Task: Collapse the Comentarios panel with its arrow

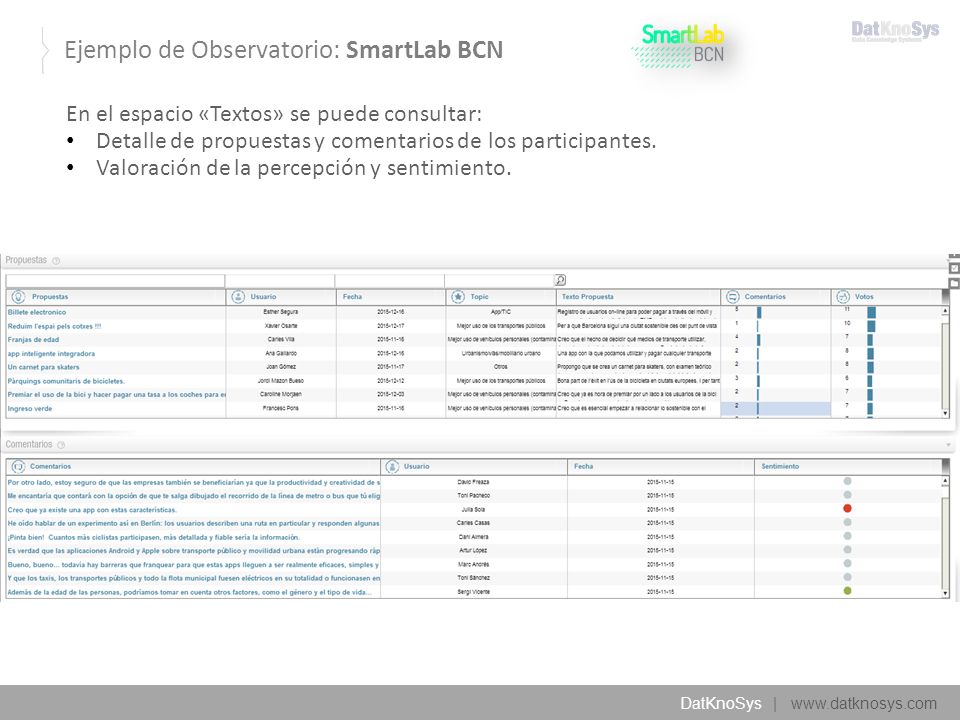Action: [x=948, y=445]
